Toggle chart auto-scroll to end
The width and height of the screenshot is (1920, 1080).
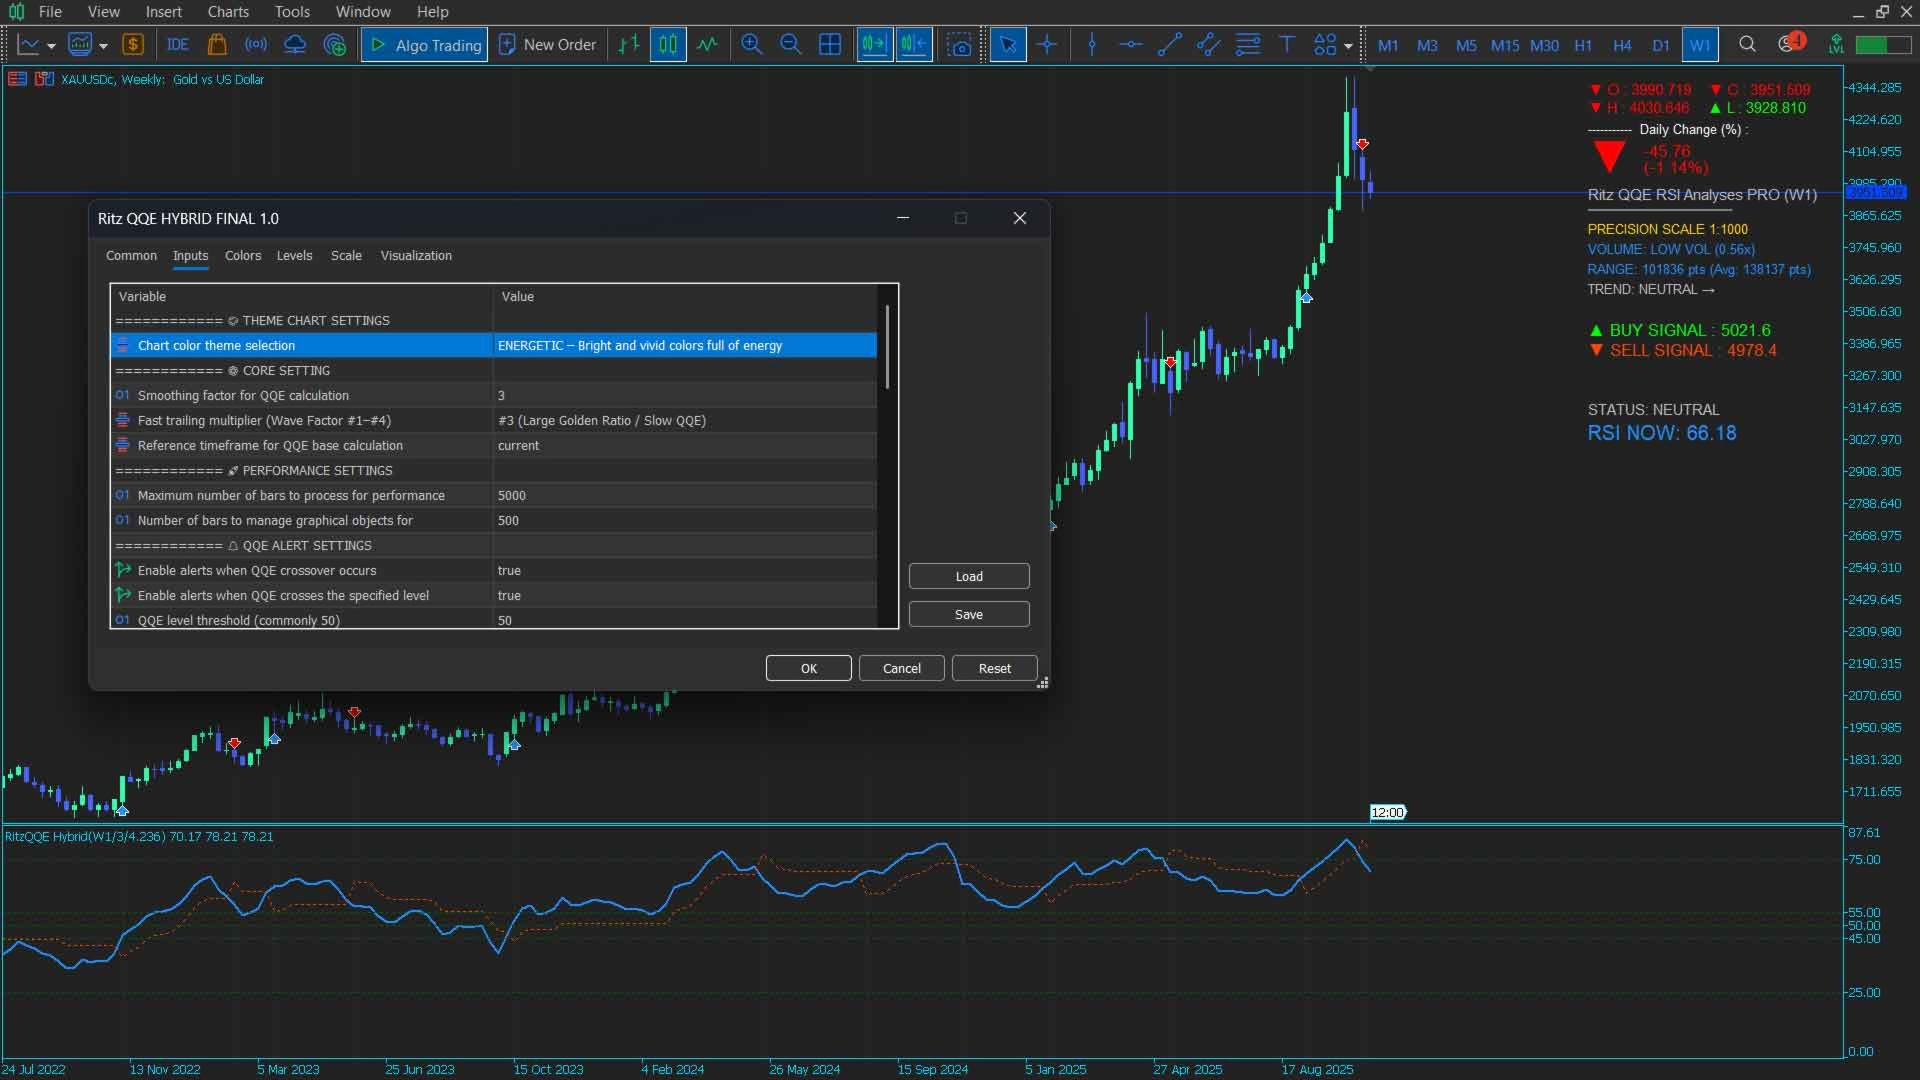coord(874,45)
